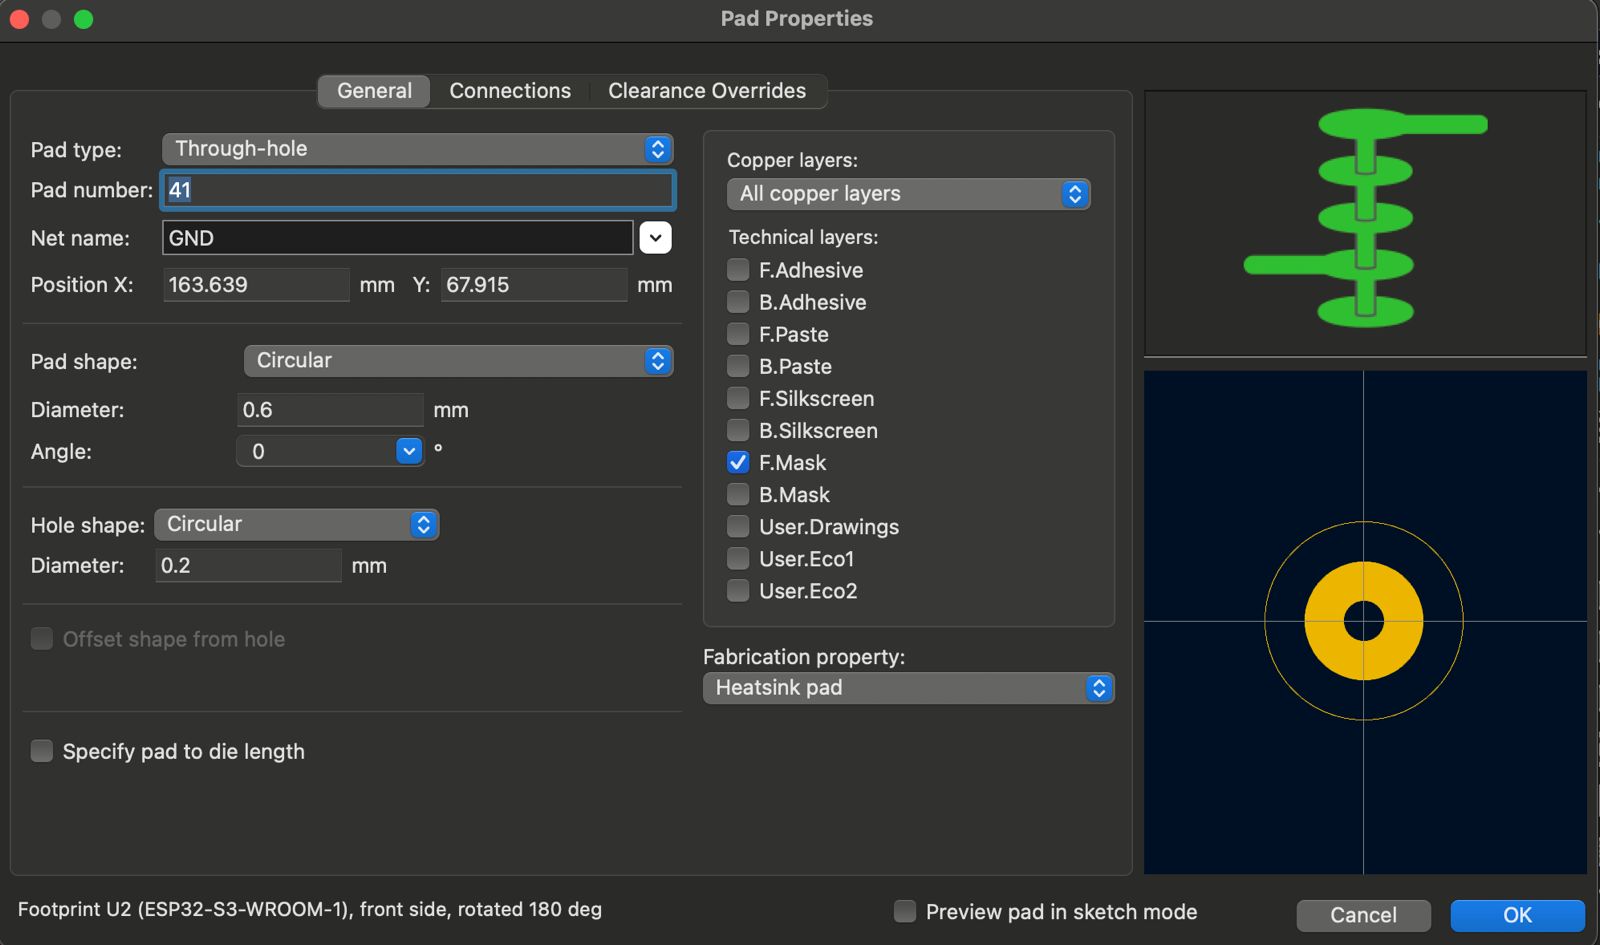Screen dimensions: 1600x945
Task: Click the hole Diameter field showing 0.2
Action: 247,566
